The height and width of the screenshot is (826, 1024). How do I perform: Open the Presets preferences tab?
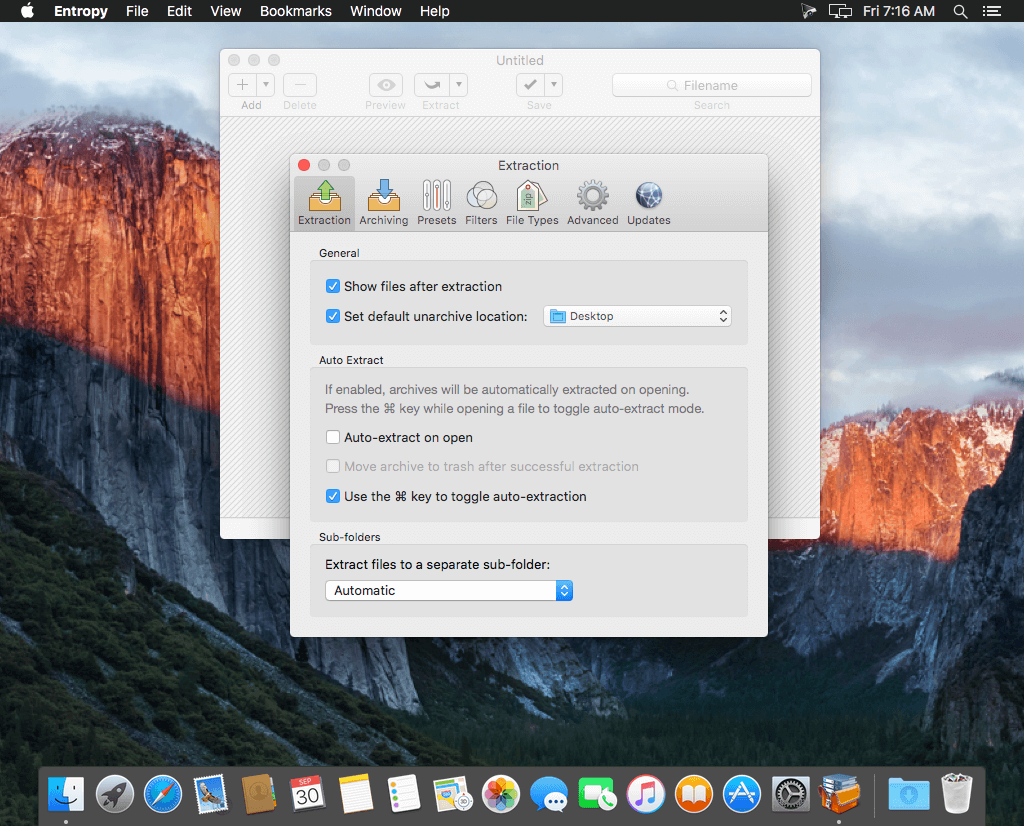[x=436, y=203]
